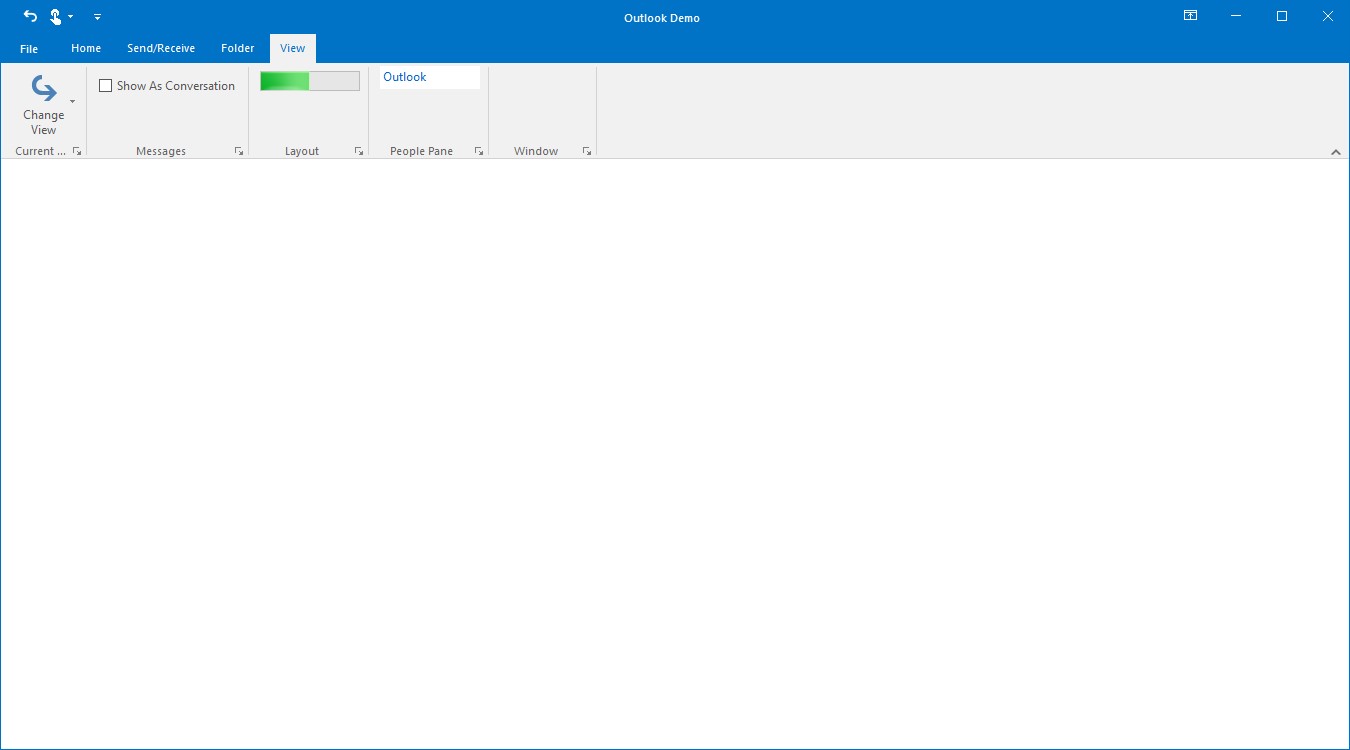
Task: Open the People Pane dialog launcher
Action: coord(478,150)
